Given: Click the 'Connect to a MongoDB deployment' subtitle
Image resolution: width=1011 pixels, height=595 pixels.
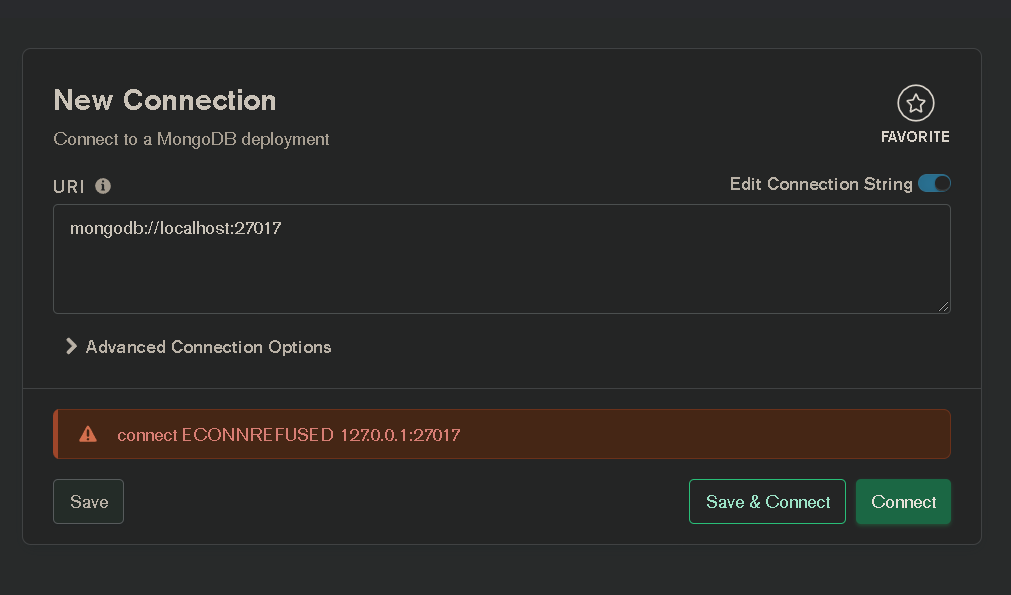Looking at the screenshot, I should pos(191,139).
